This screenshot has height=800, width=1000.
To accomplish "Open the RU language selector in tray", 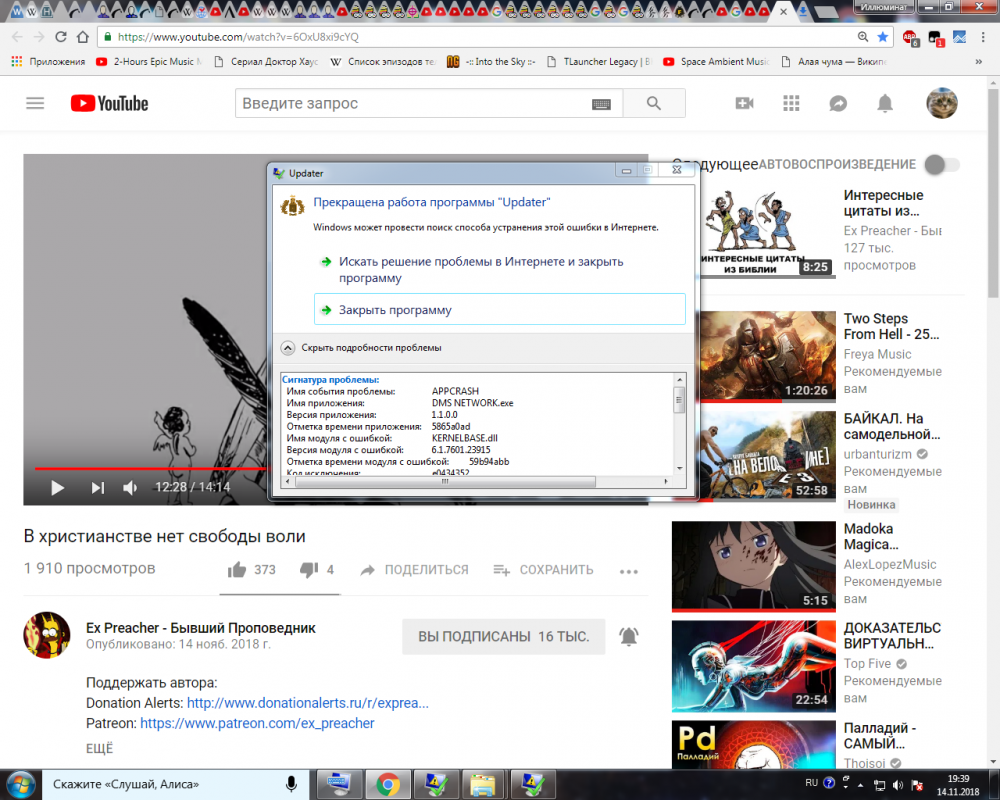I will (x=811, y=783).
